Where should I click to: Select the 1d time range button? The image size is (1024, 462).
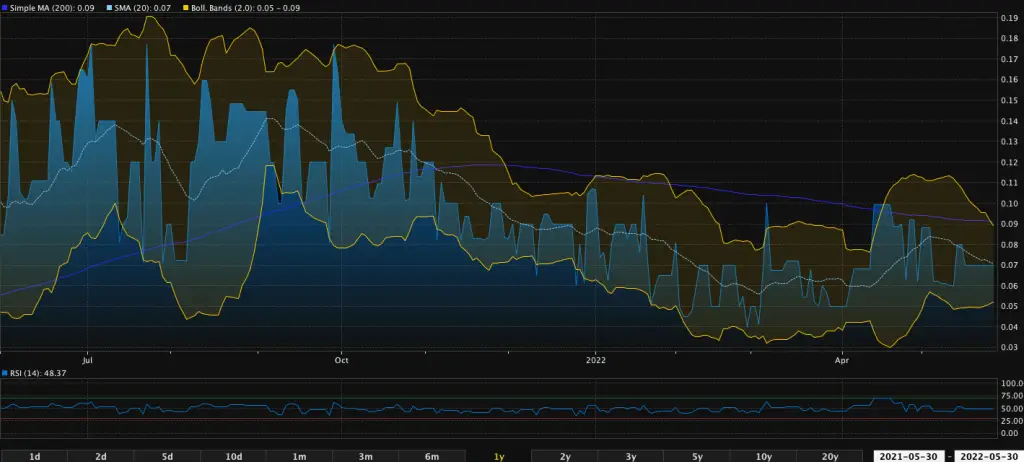[34, 456]
